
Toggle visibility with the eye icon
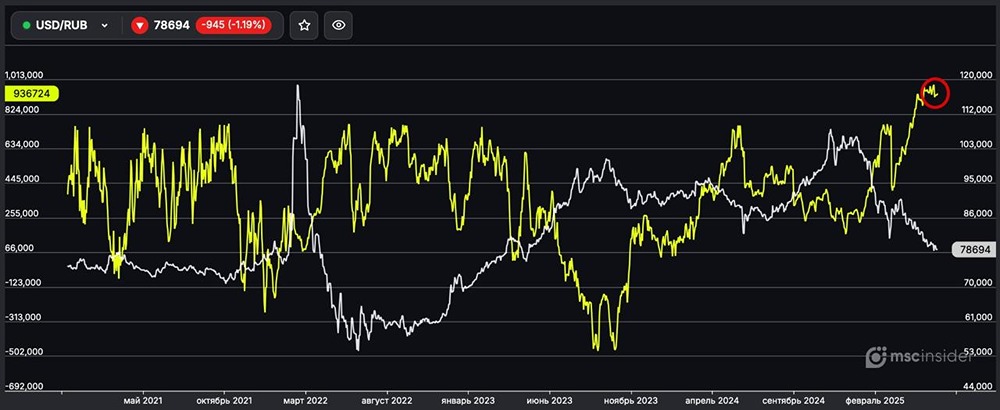[x=339, y=26]
